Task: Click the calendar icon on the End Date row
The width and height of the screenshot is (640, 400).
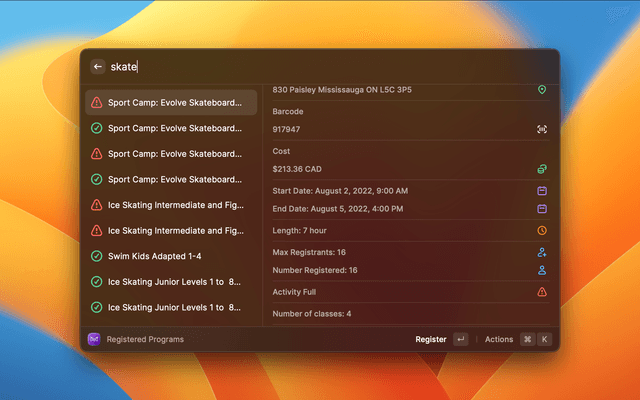Action: tap(542, 209)
